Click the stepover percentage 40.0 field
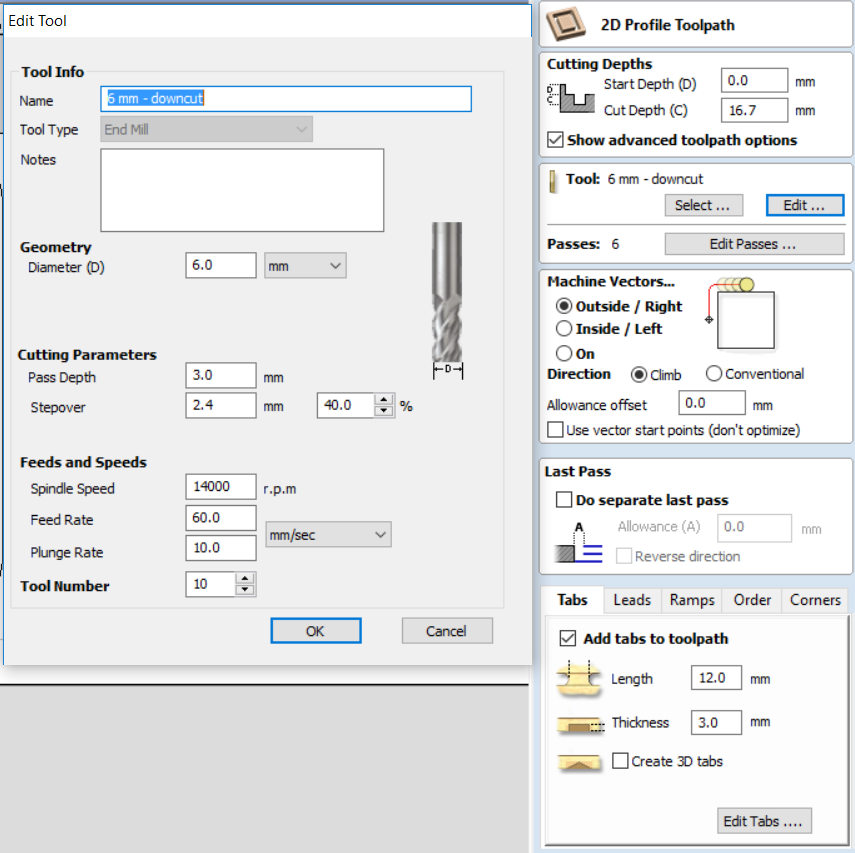 (346, 405)
